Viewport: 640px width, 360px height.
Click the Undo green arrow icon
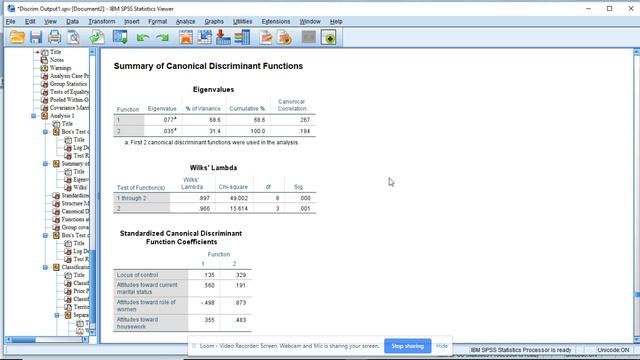point(142,38)
